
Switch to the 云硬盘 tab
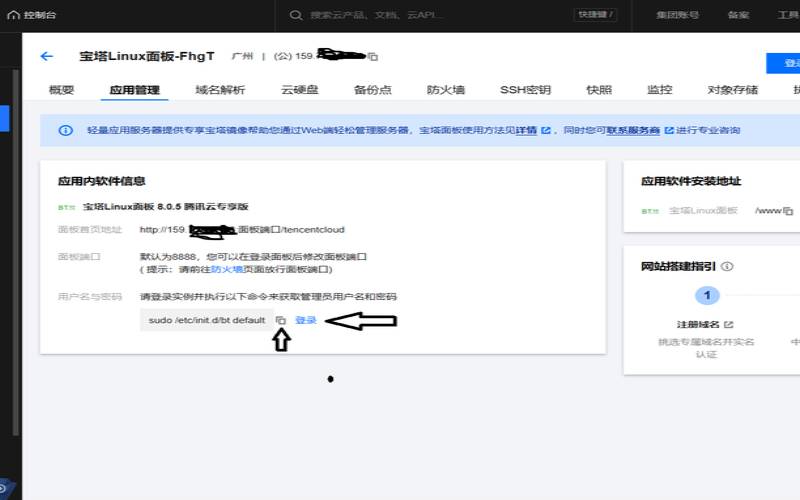299,90
